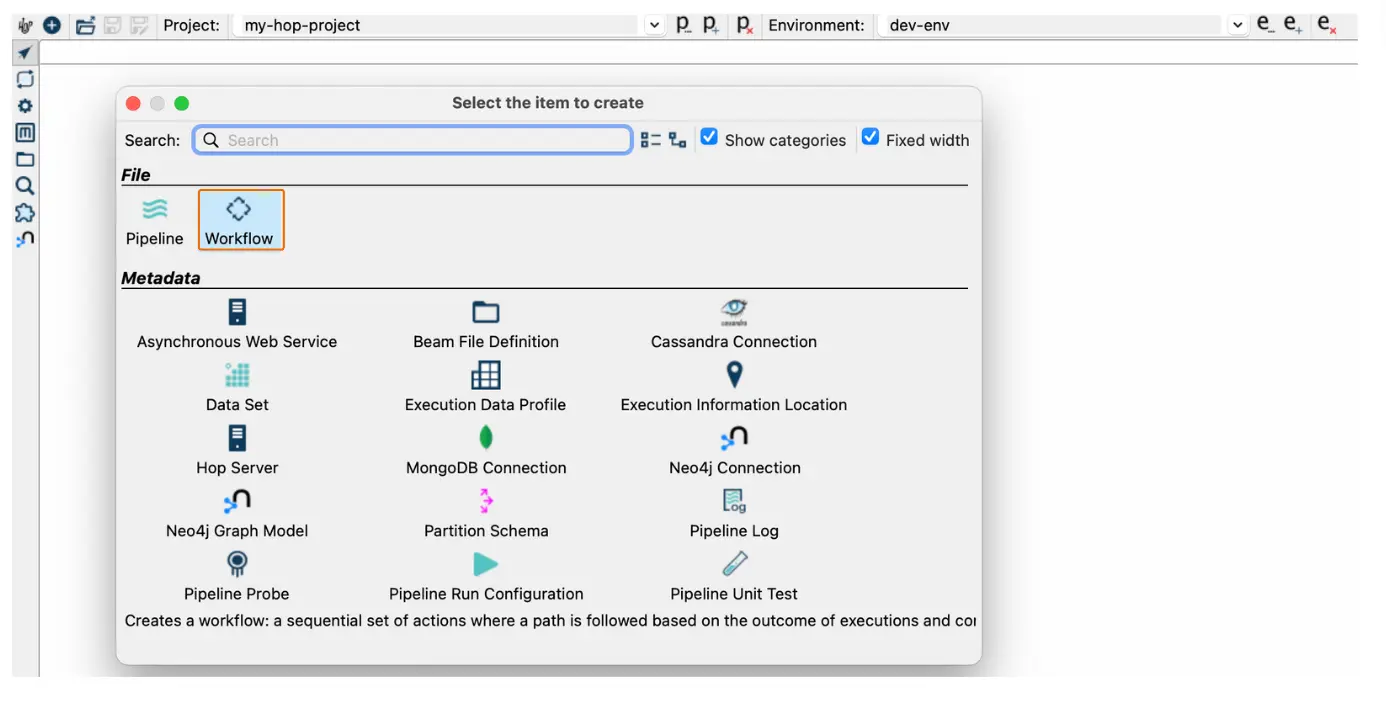Create a new Pipeline file

tap(155, 221)
